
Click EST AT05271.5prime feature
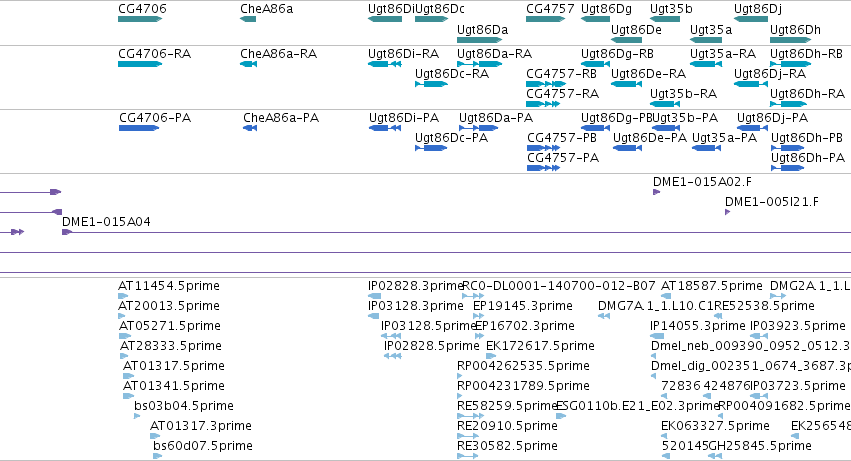[x=125, y=337]
